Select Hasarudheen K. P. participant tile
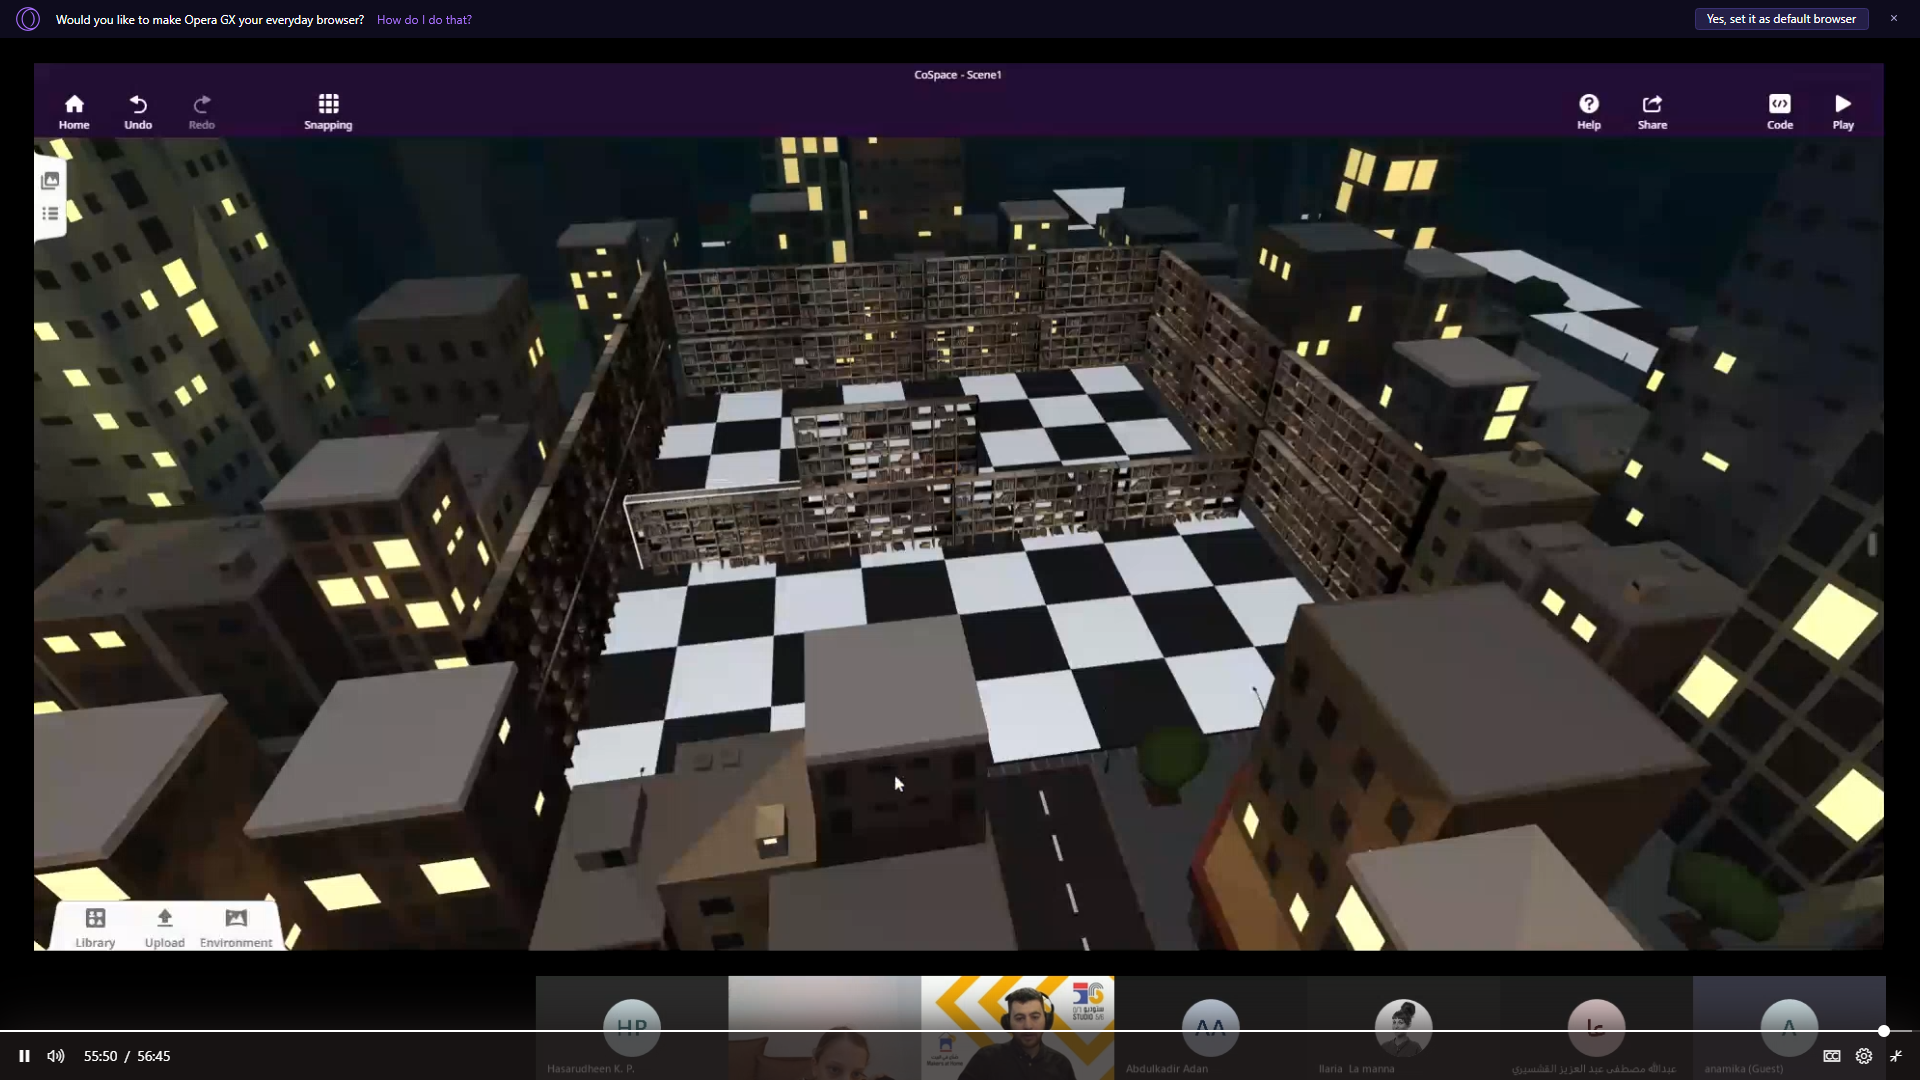 tap(632, 1028)
